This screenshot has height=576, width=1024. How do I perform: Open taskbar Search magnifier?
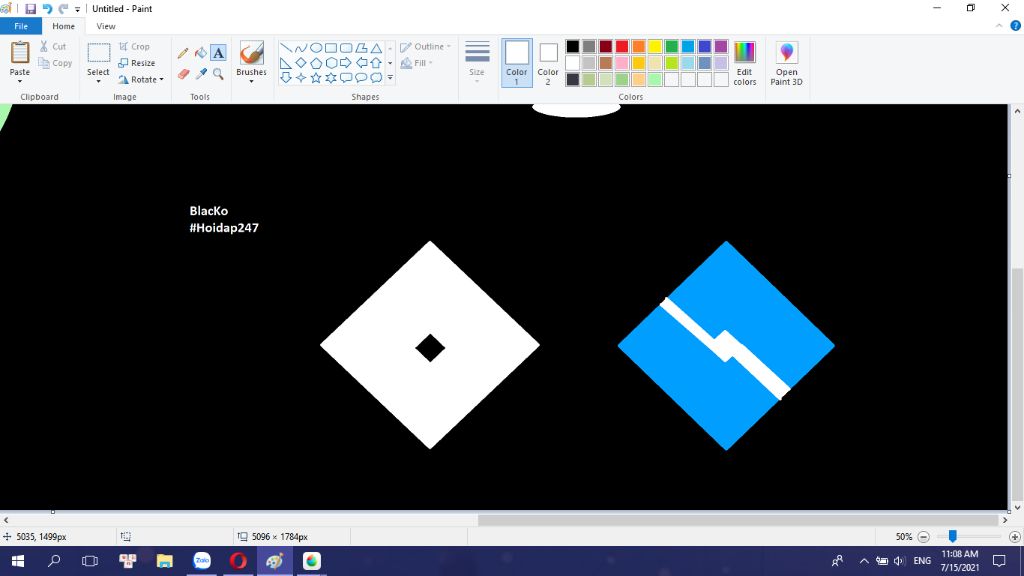click(54, 561)
